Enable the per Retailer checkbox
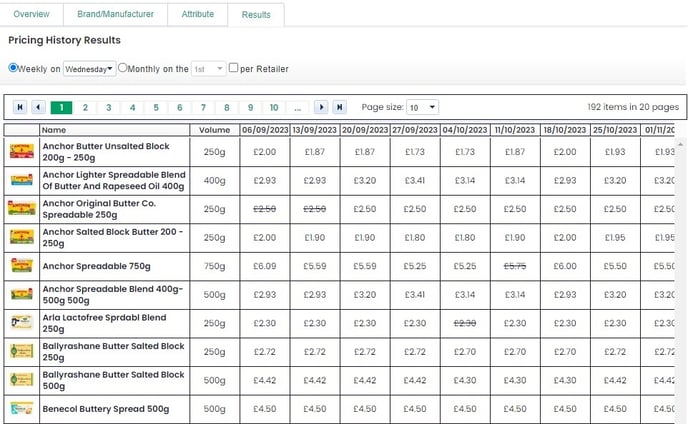Image resolution: width=688 pixels, height=424 pixels. coord(233,68)
